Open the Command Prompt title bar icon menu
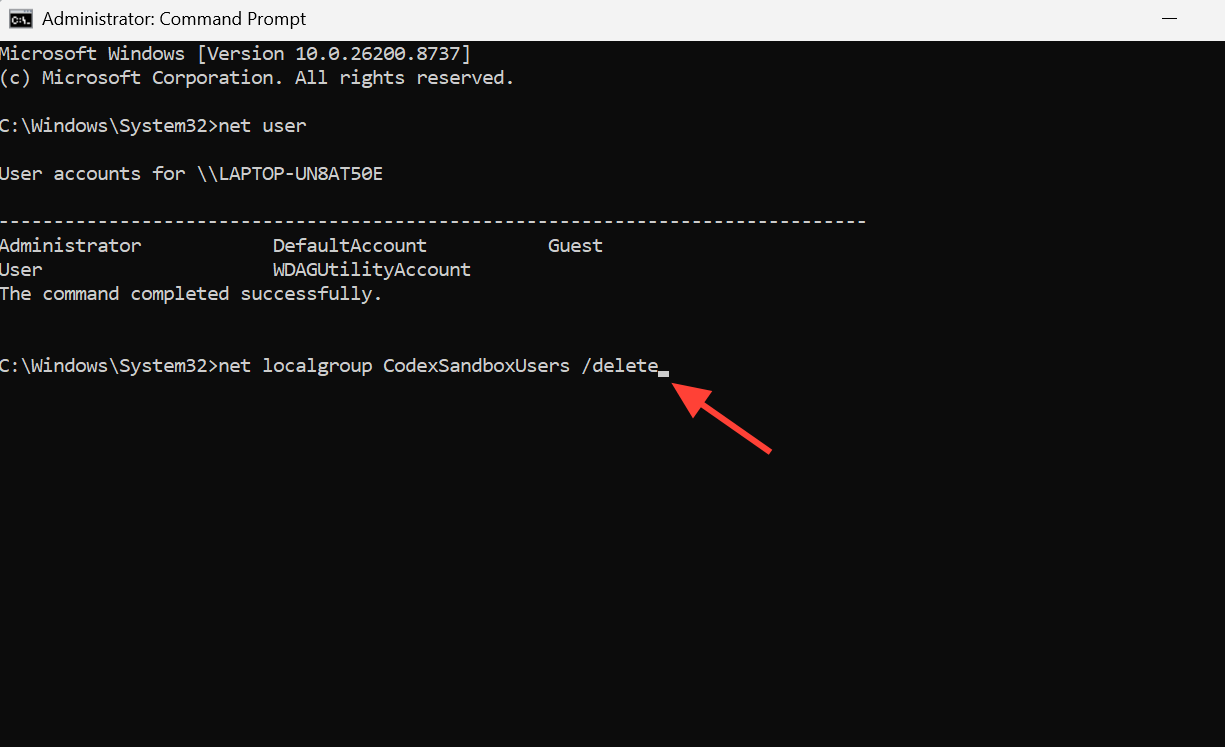 tap(20, 19)
